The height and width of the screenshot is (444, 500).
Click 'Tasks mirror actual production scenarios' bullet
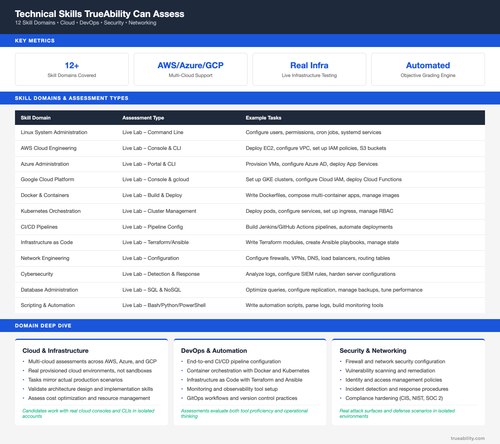[x=75, y=380]
